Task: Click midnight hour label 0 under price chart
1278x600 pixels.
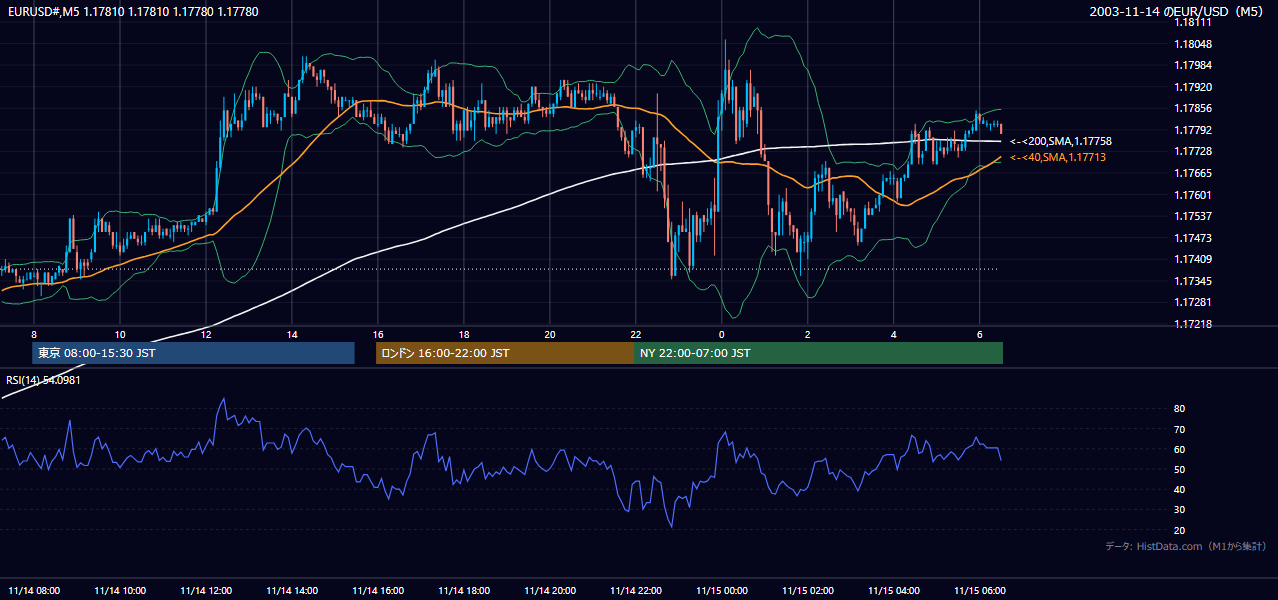Action: coord(721,334)
